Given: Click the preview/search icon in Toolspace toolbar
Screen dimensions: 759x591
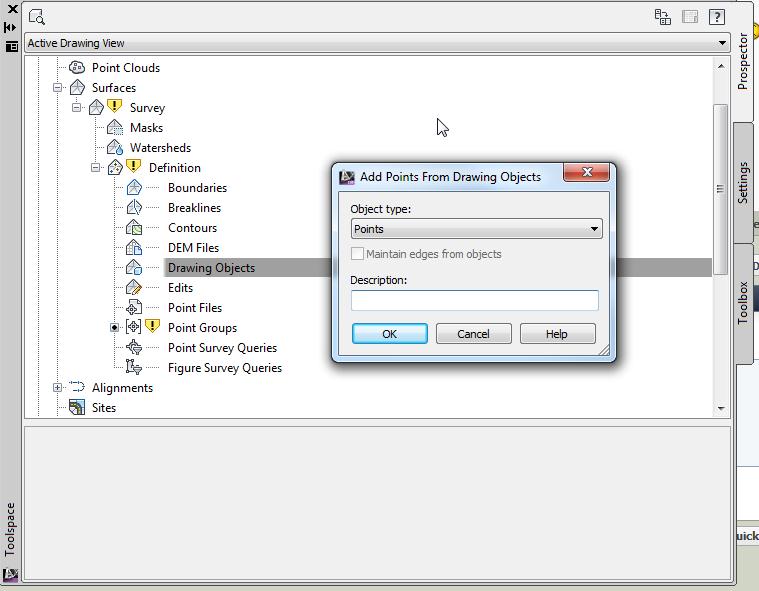Looking at the screenshot, I should pos(37,17).
